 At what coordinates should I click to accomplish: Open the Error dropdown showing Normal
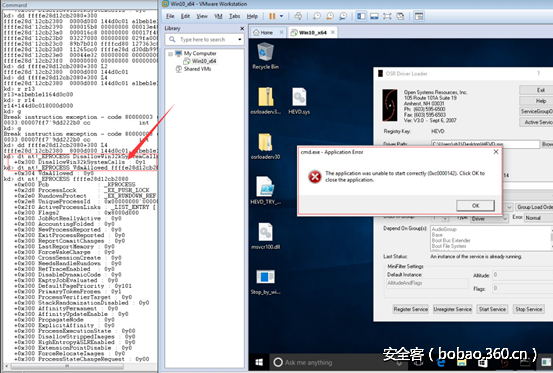tap(539, 218)
